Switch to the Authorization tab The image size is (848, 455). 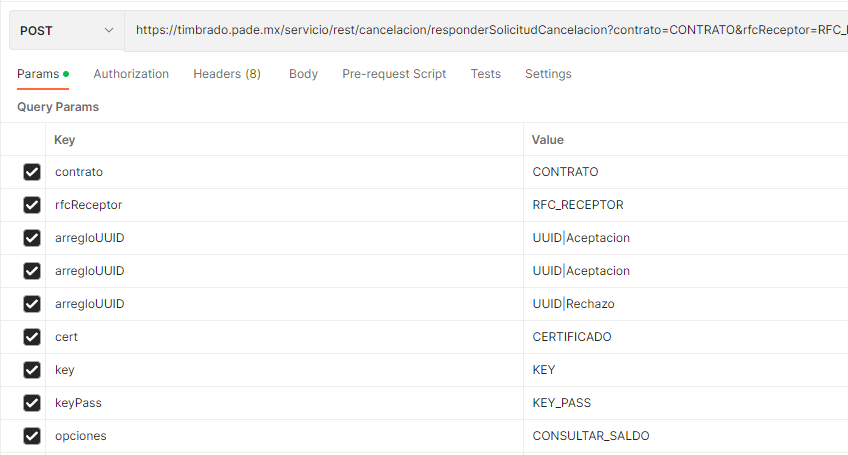pos(131,74)
